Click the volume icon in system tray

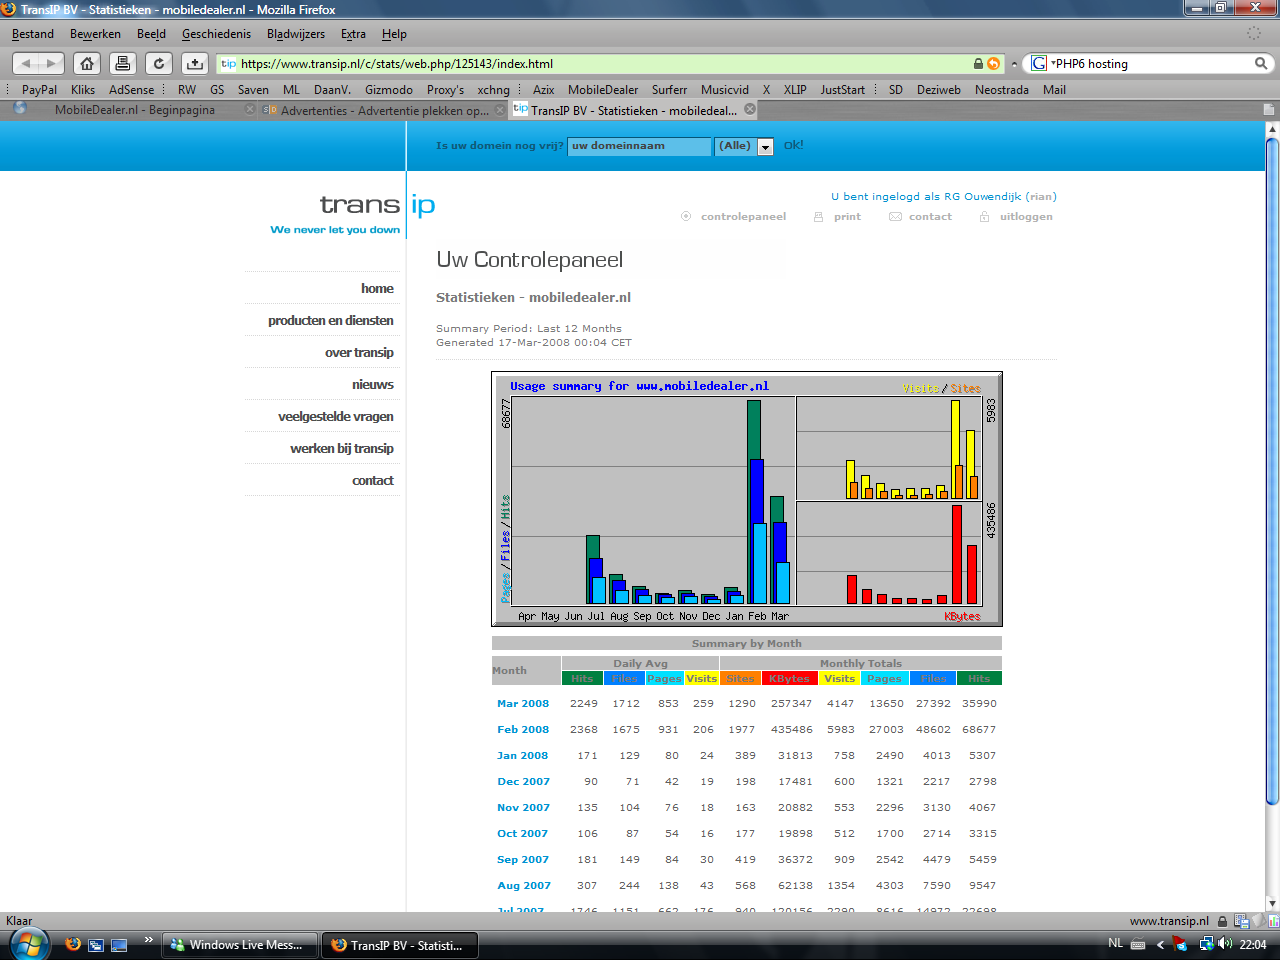click(x=1226, y=943)
